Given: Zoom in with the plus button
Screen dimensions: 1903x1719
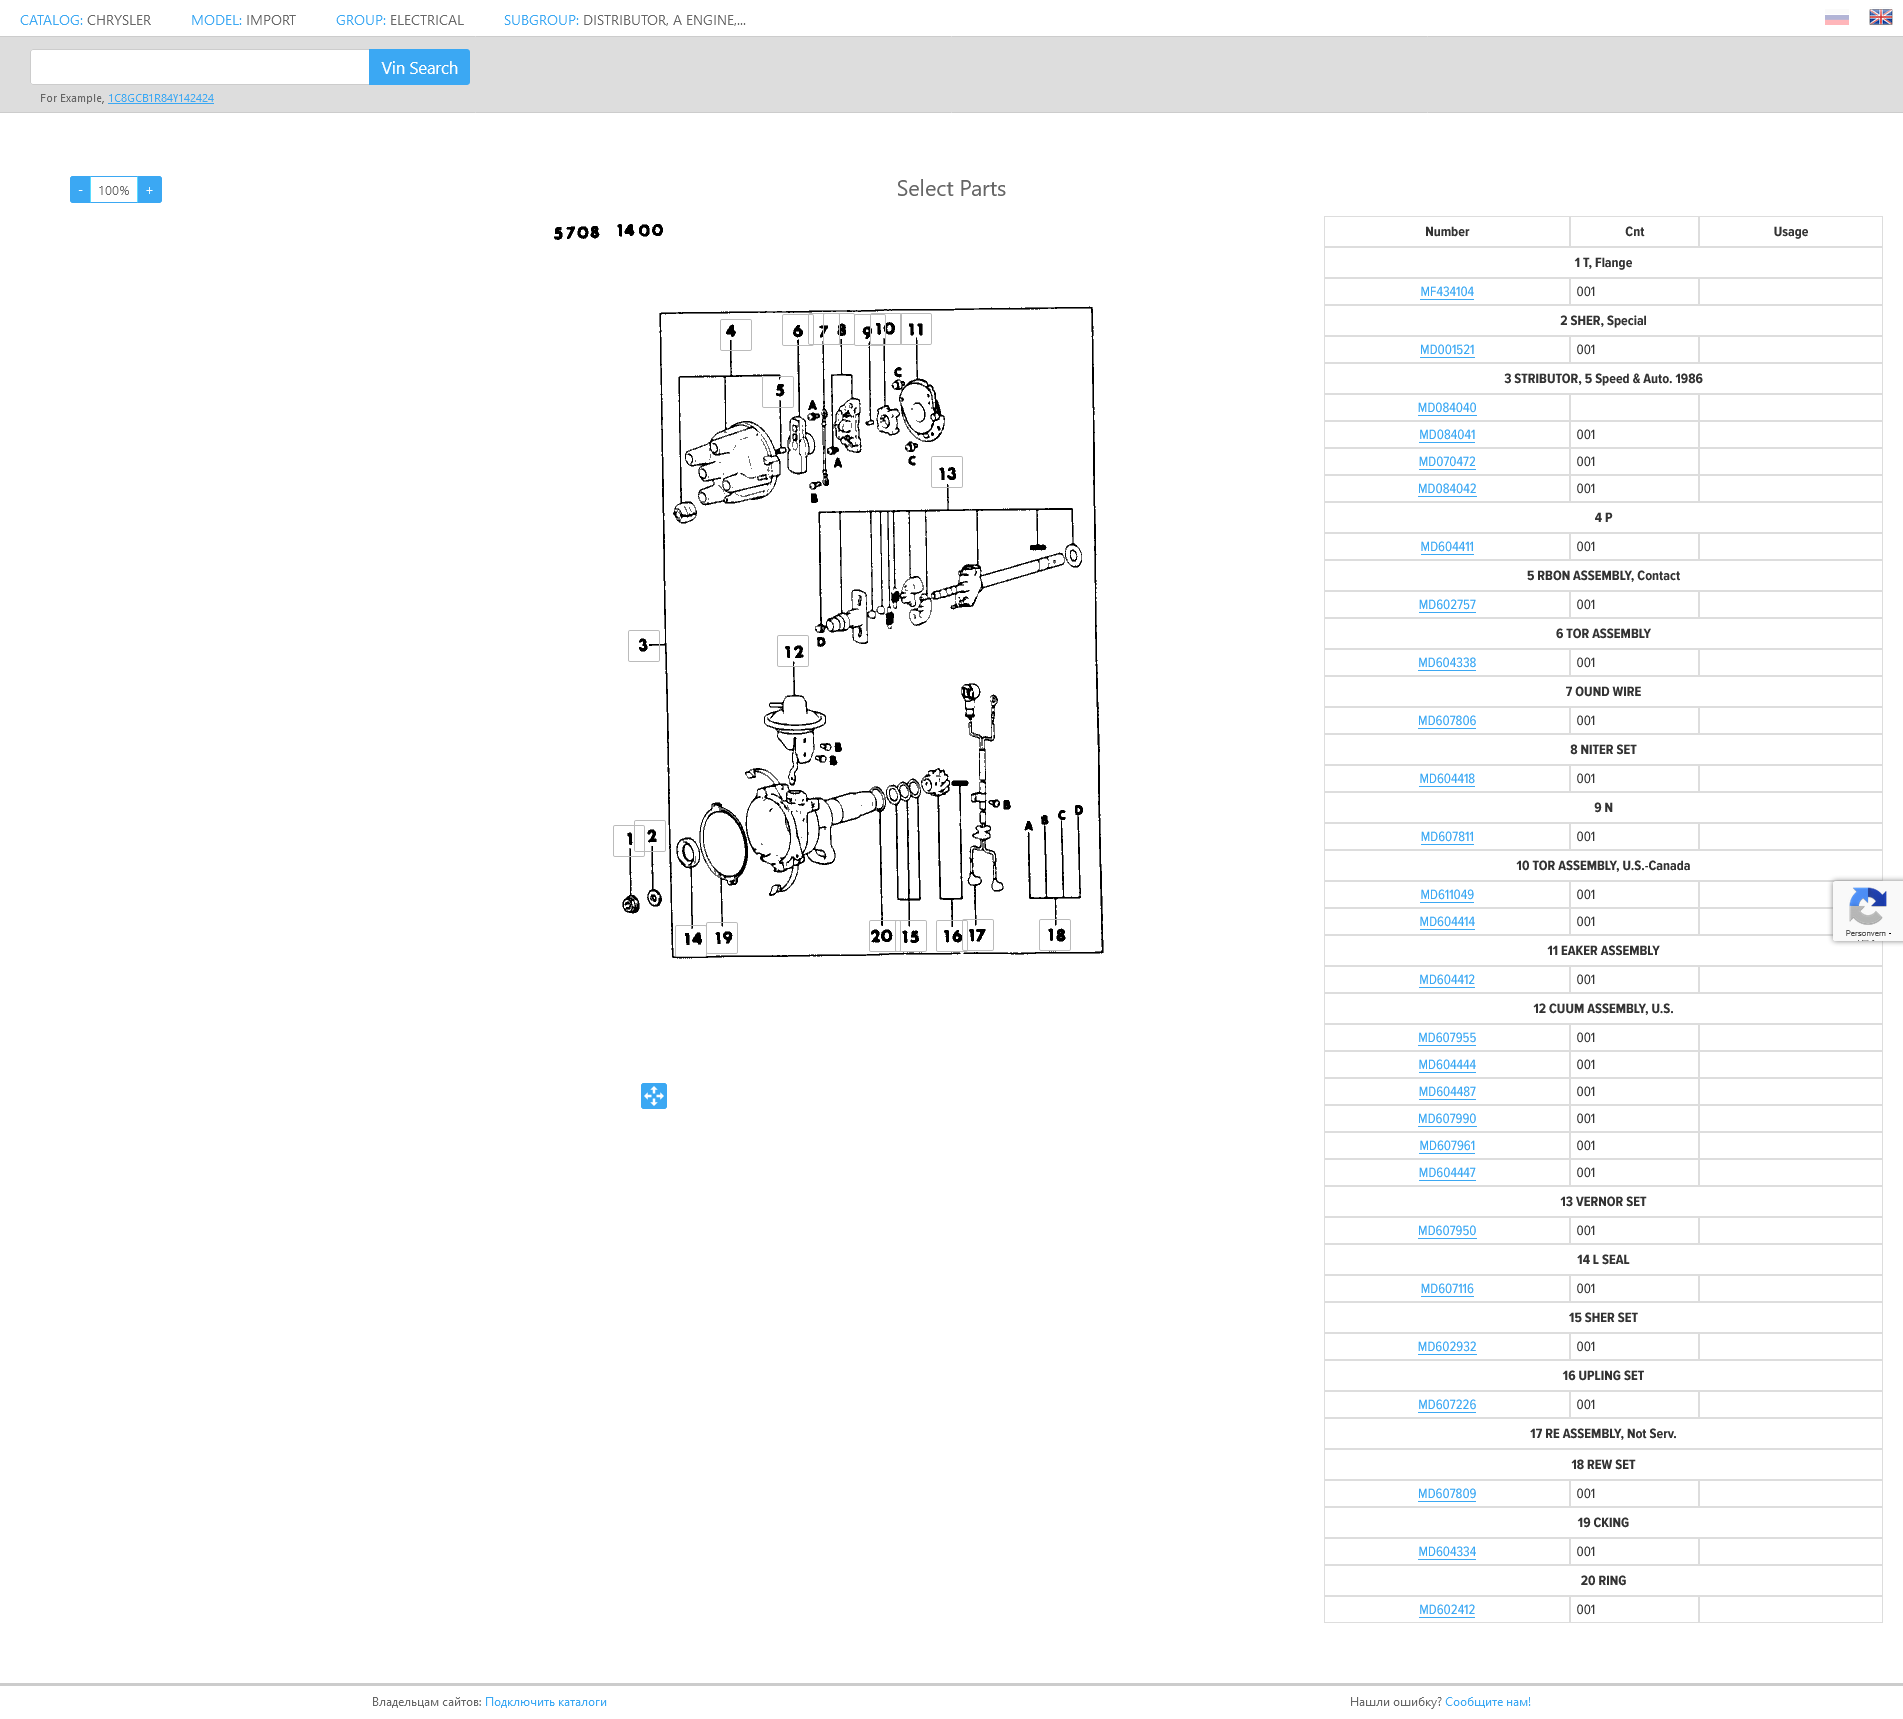Looking at the screenshot, I should pyautogui.click(x=150, y=190).
